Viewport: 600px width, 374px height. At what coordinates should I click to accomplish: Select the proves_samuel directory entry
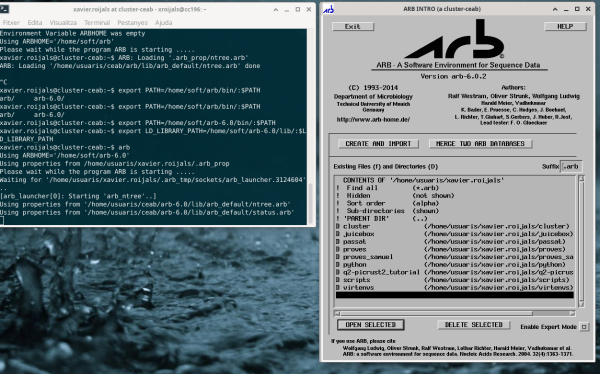click(455, 257)
